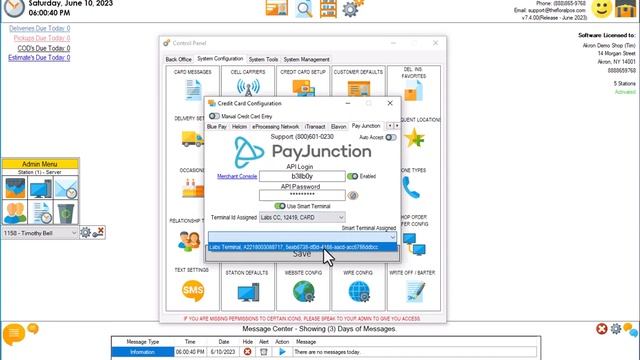640x360 pixels.
Task: Click the shelves inventory icon in top toolbar
Action: (x=328, y=9)
